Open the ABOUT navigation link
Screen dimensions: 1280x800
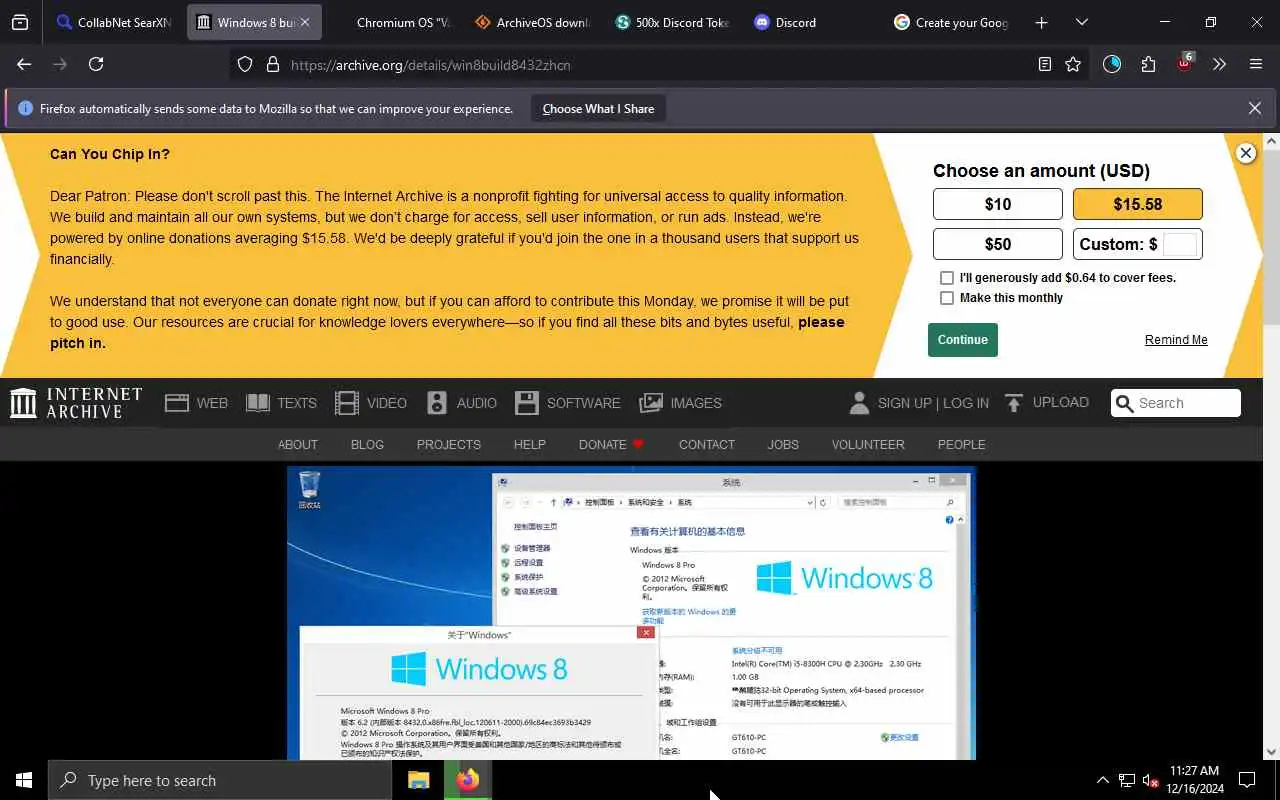[297, 444]
